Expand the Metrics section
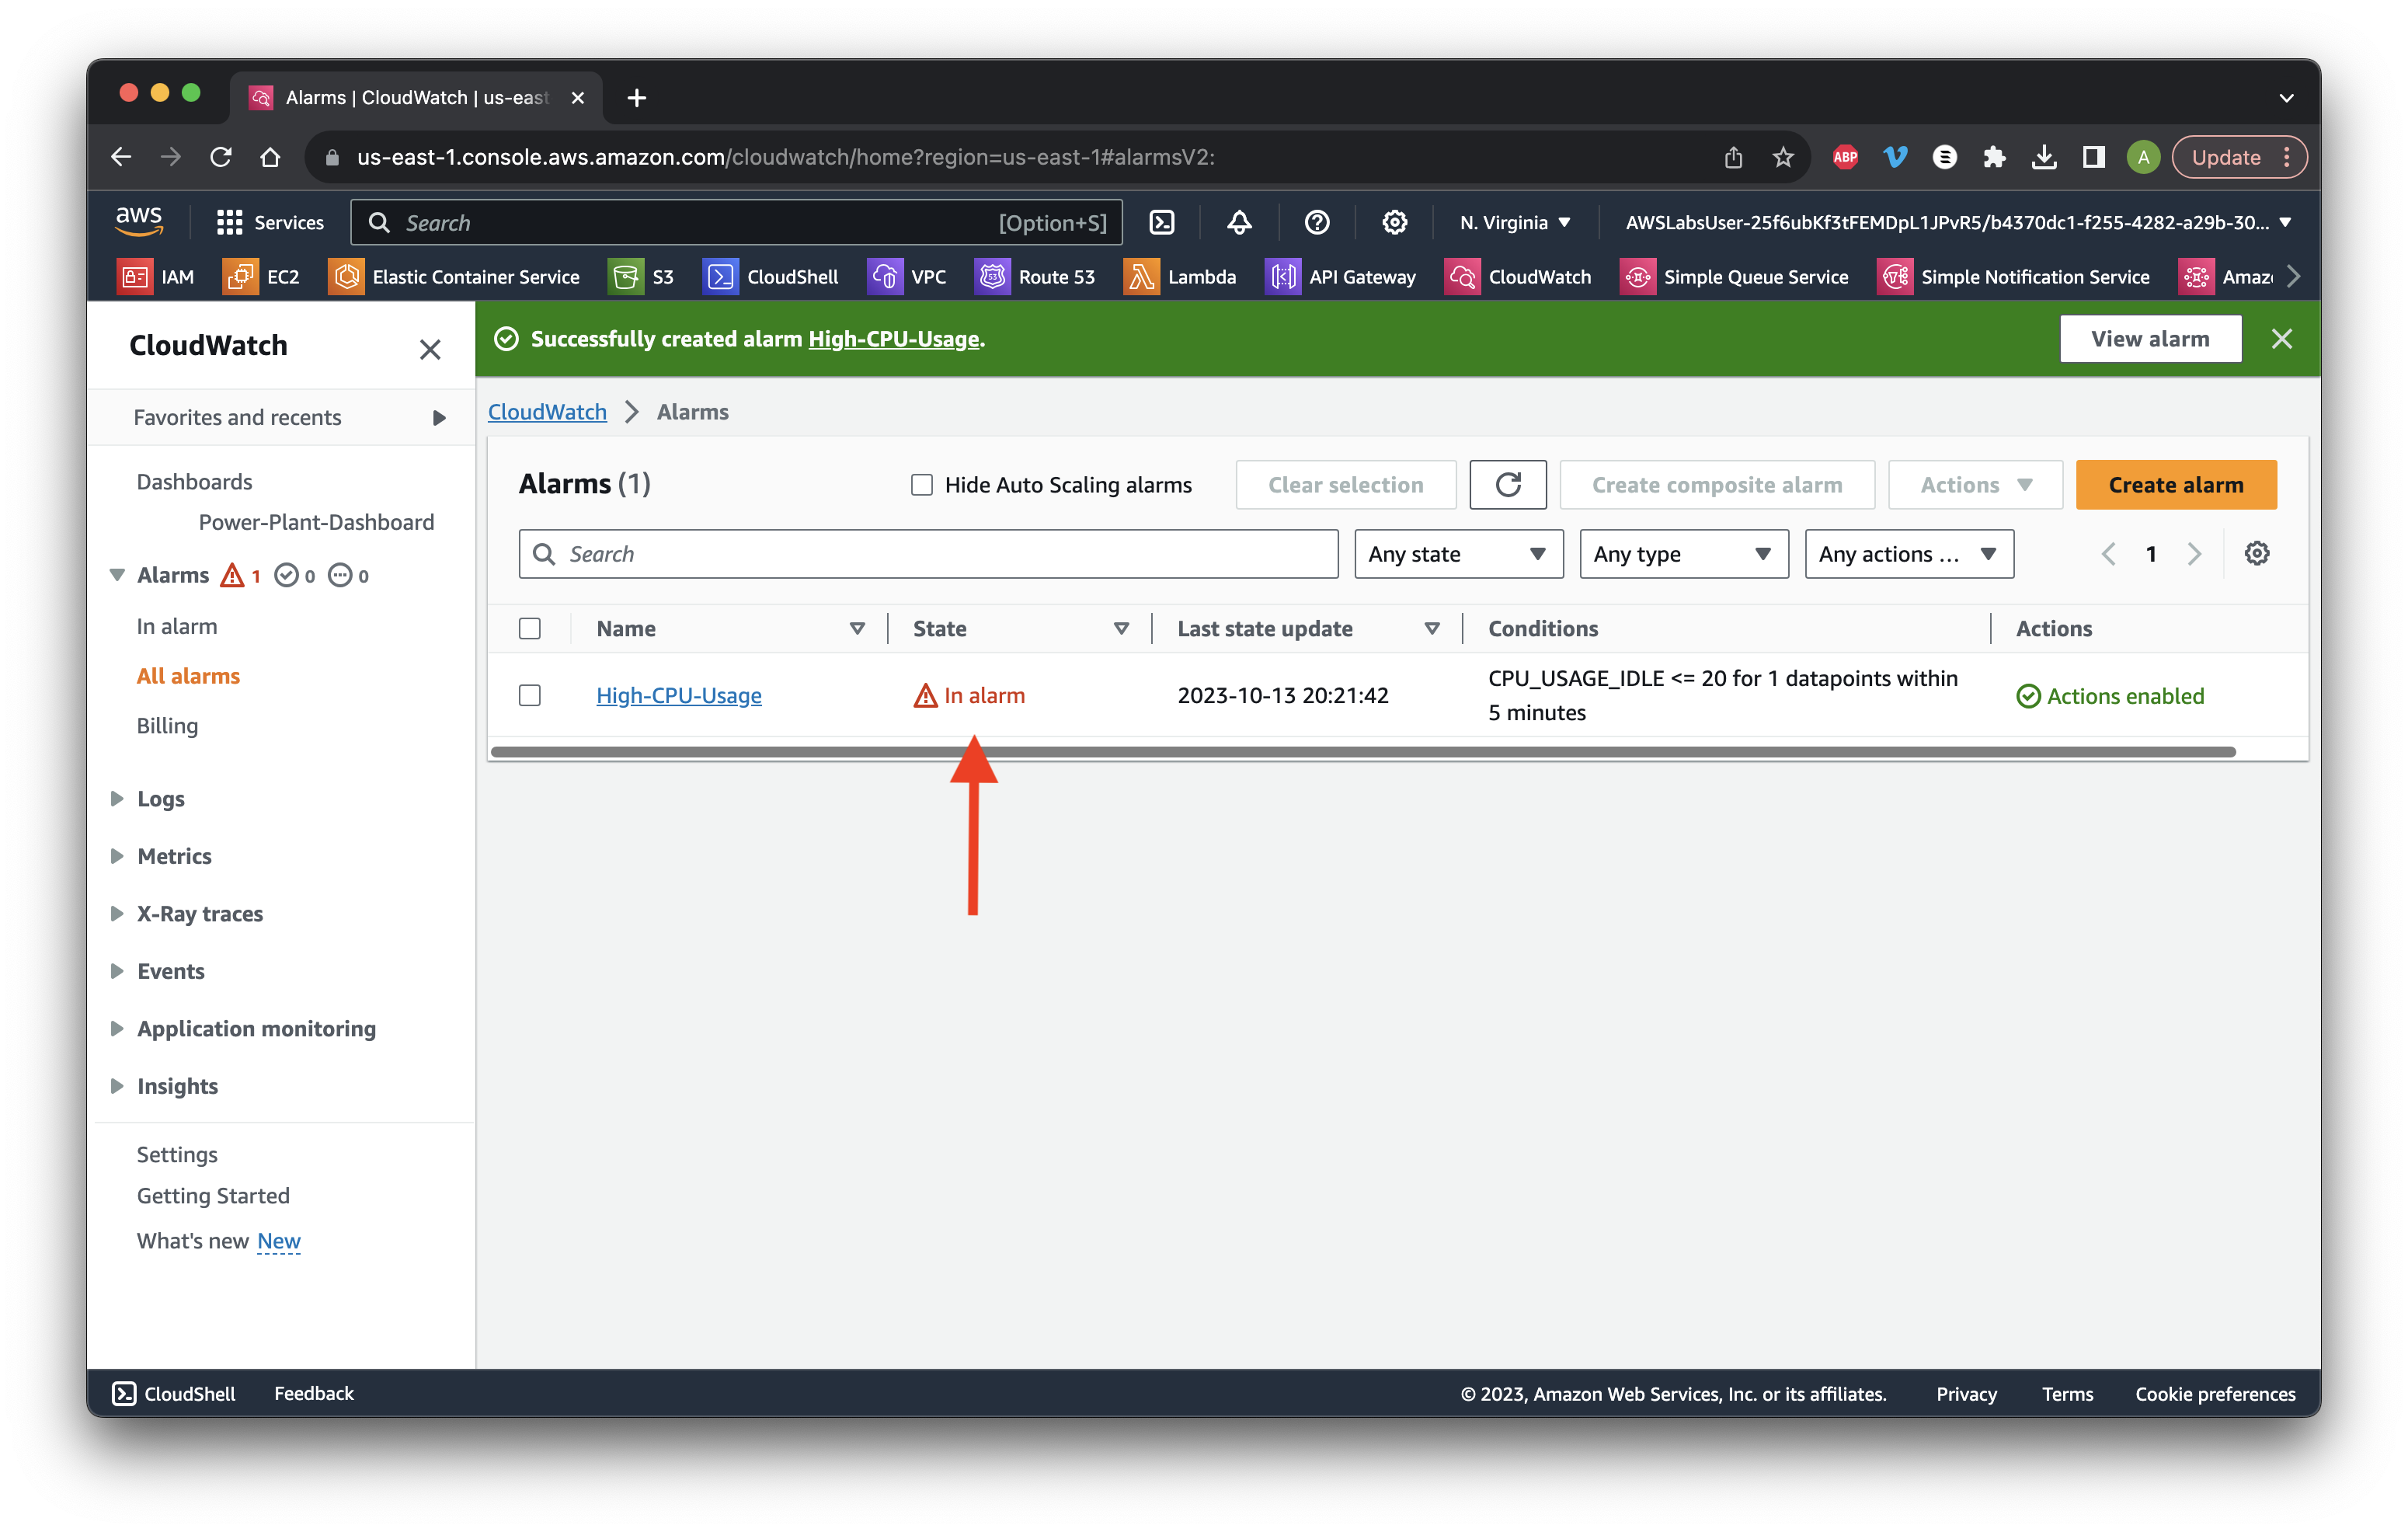The image size is (2408, 1532). [x=117, y=856]
